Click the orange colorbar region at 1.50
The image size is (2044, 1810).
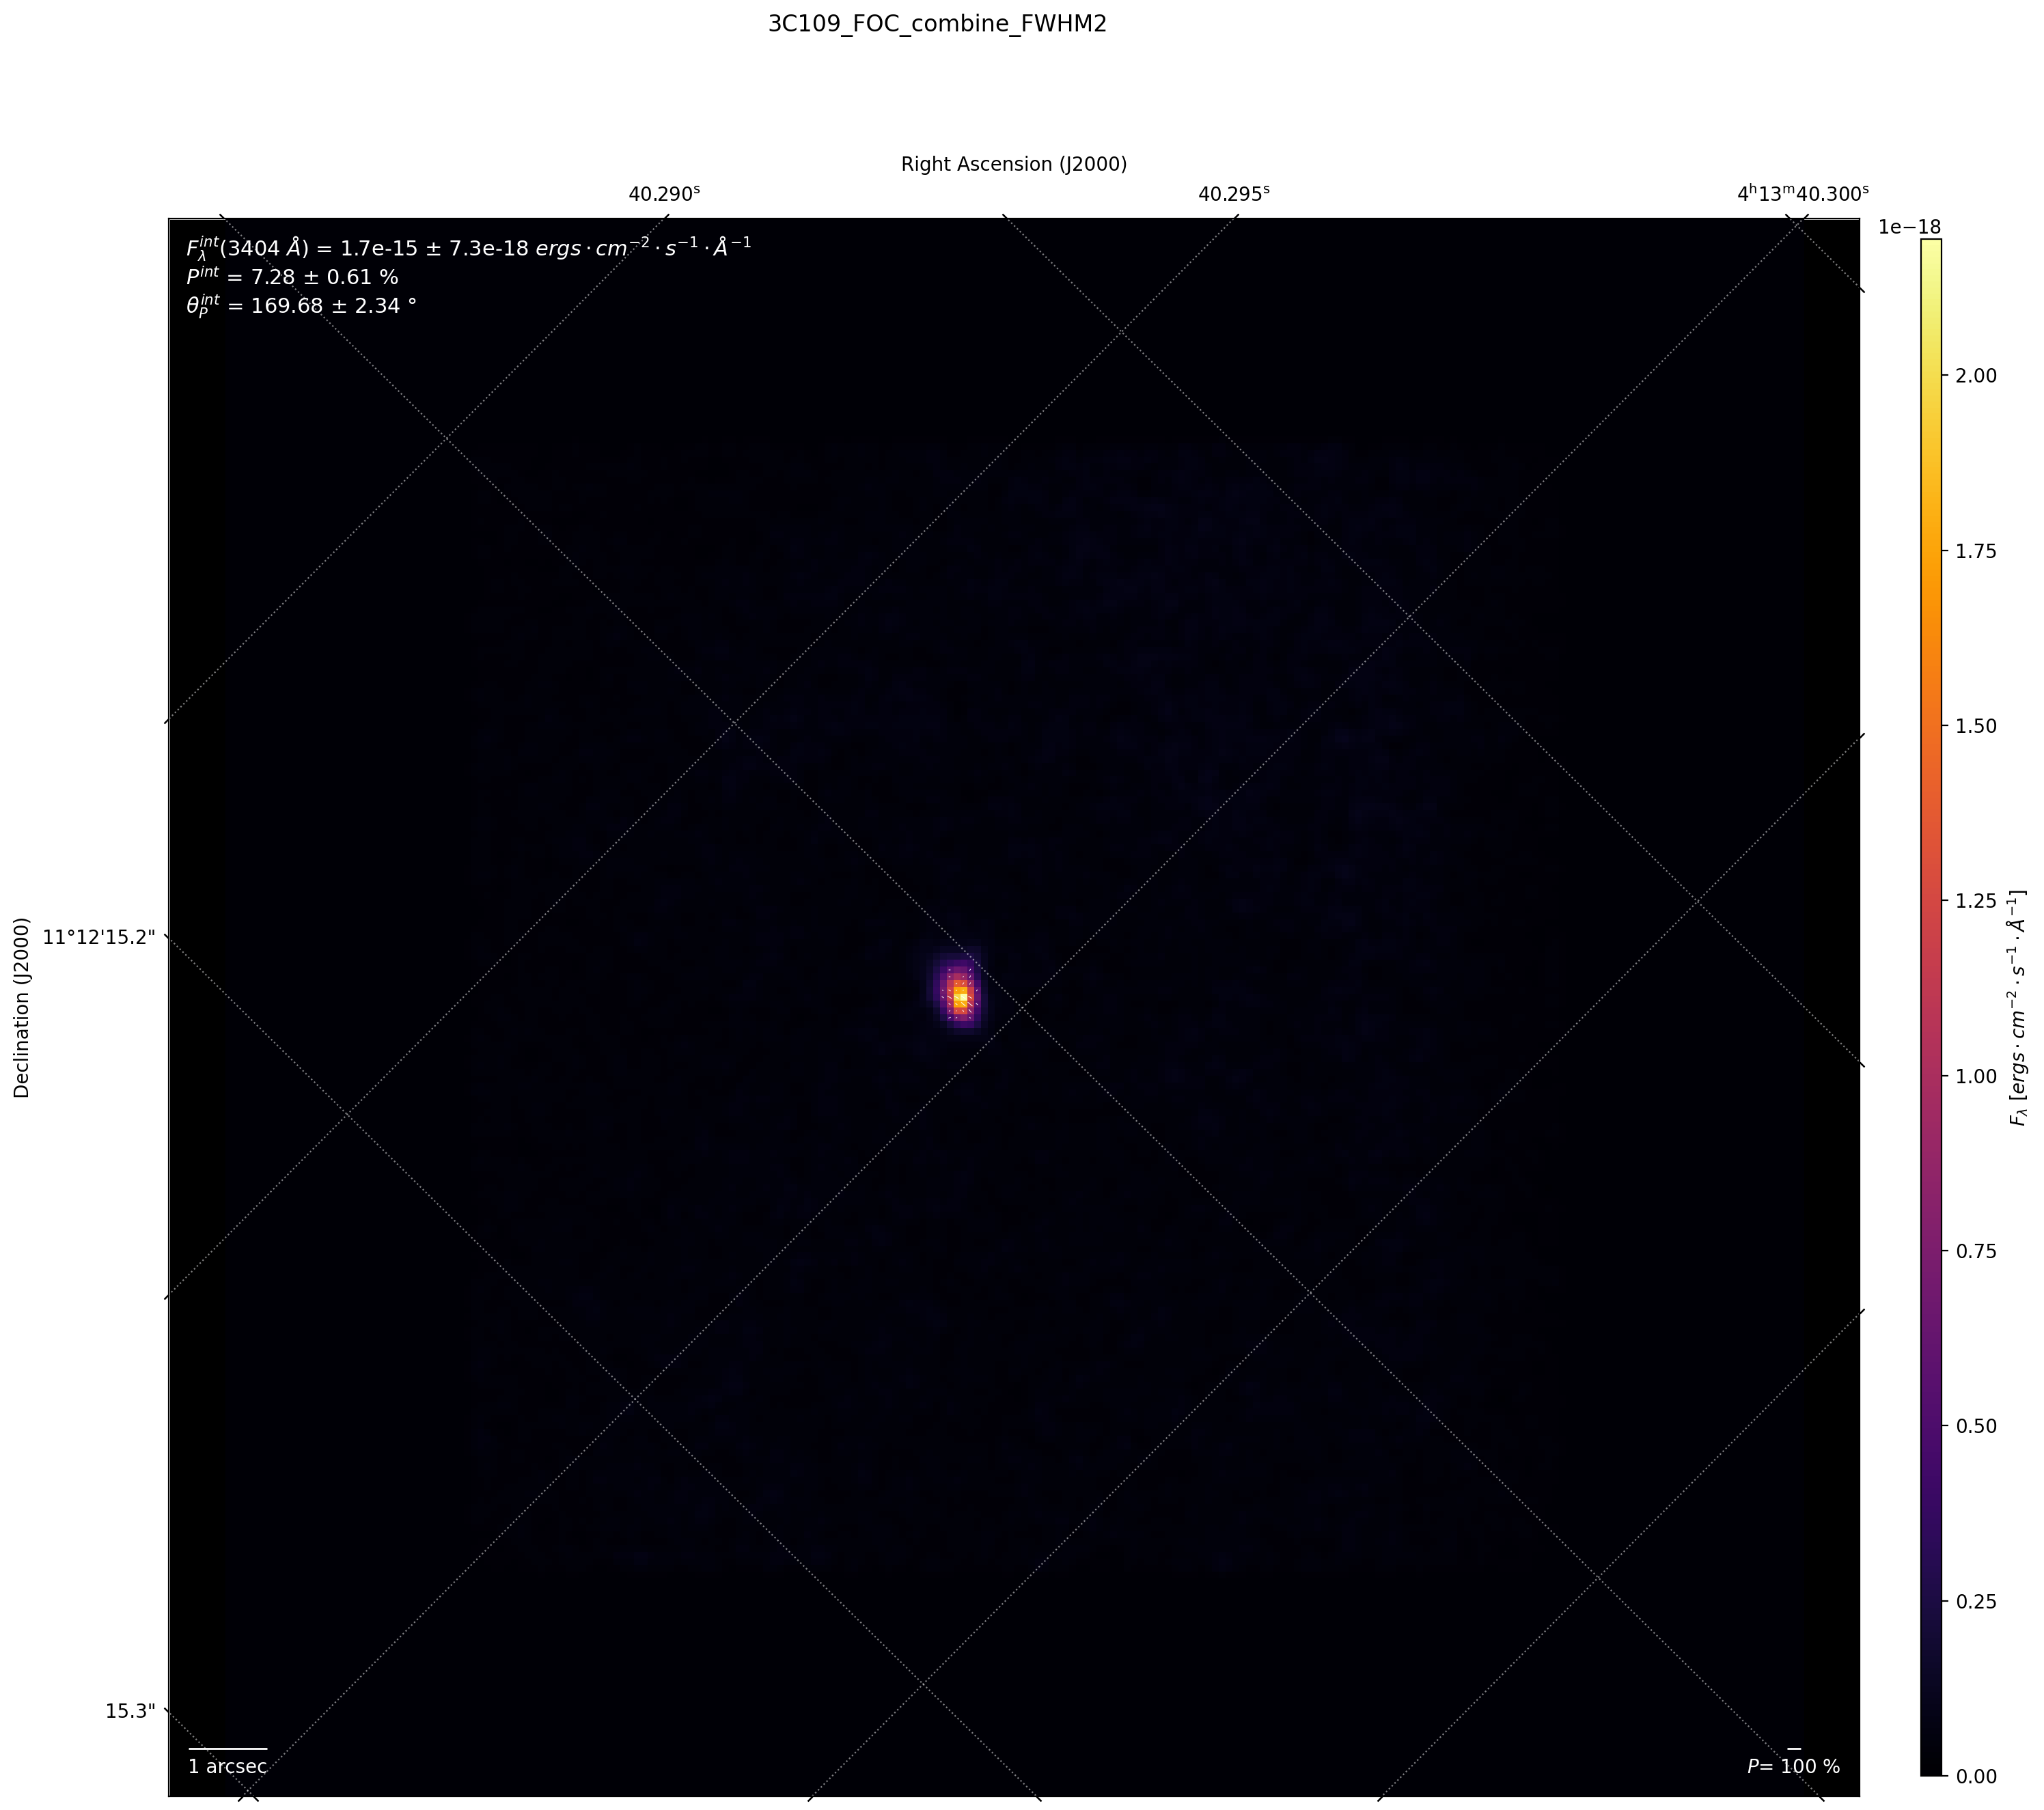point(1930,726)
